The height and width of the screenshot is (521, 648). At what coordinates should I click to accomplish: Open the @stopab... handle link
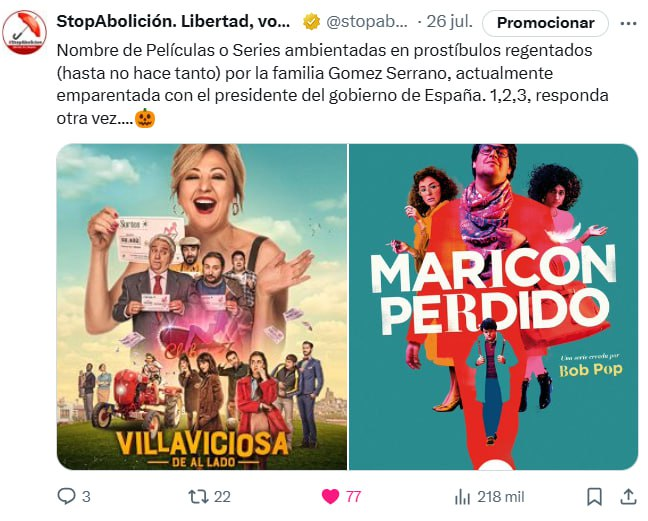(367, 21)
